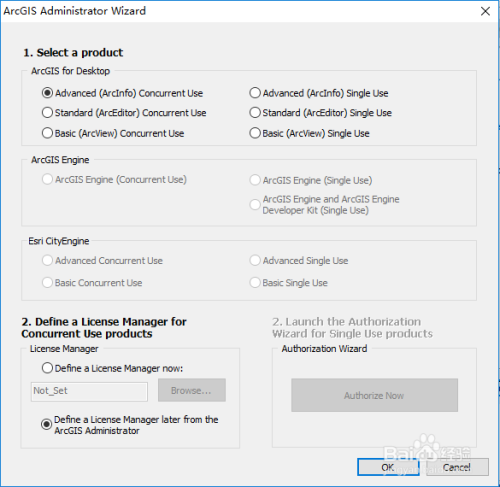Click the Cancel button
Image resolution: width=500 pixels, height=487 pixels.
[457, 467]
